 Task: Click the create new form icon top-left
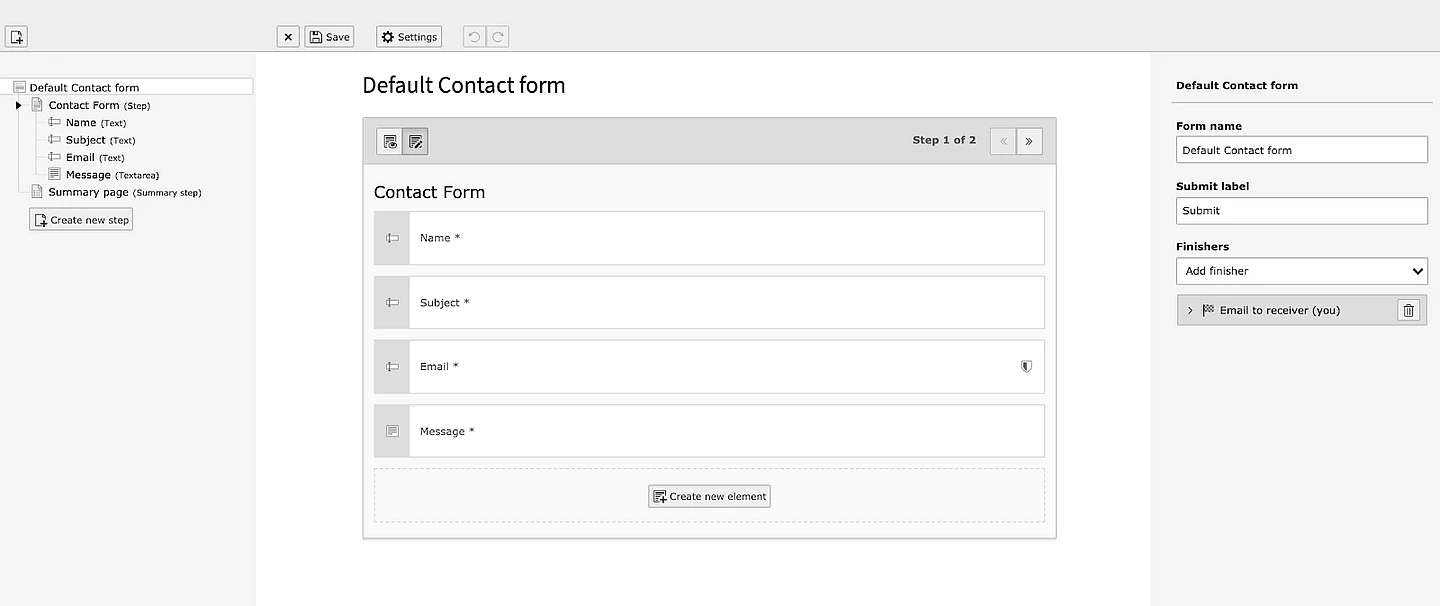coord(16,36)
